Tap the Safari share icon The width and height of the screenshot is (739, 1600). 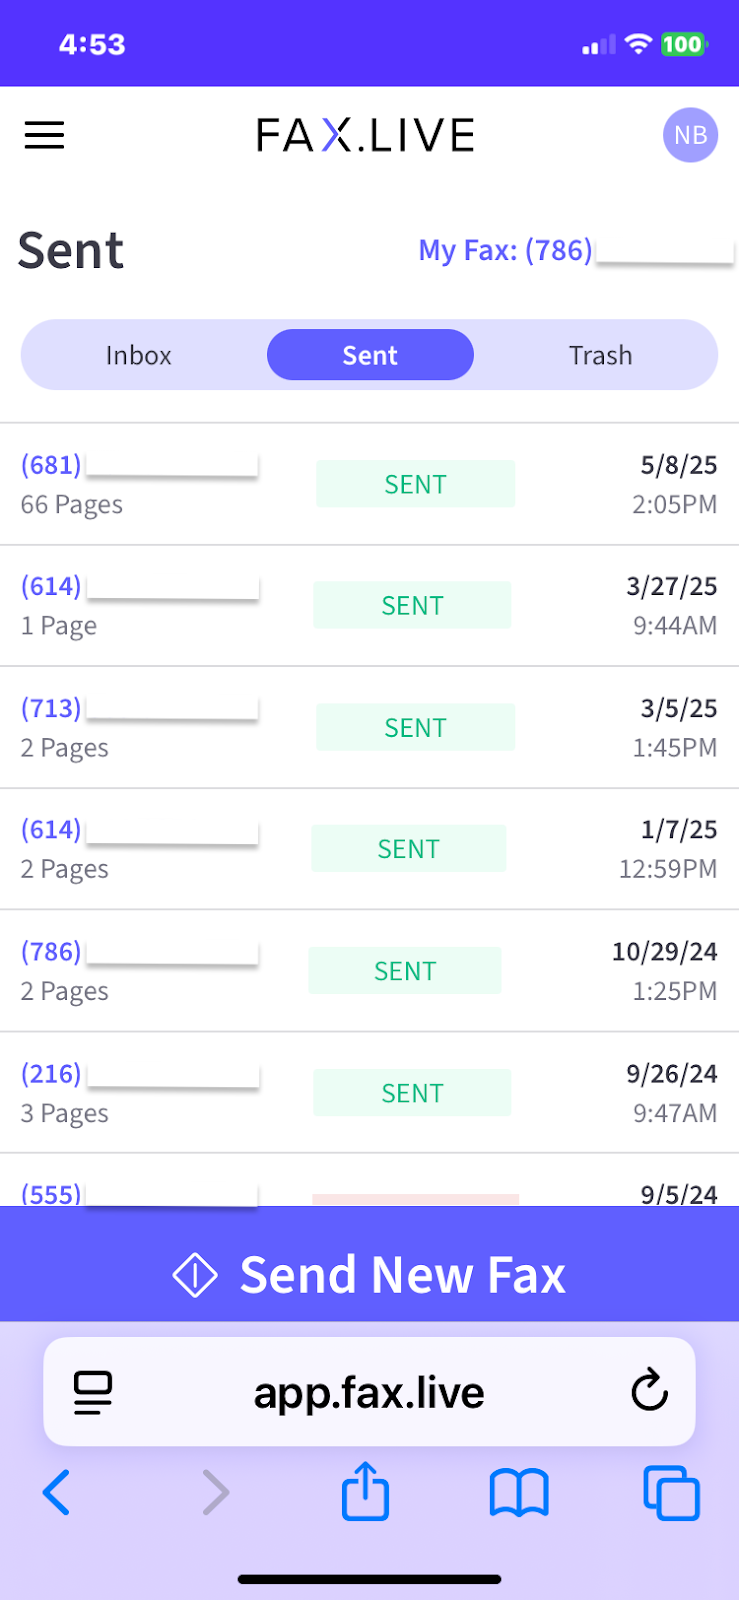tap(365, 1491)
